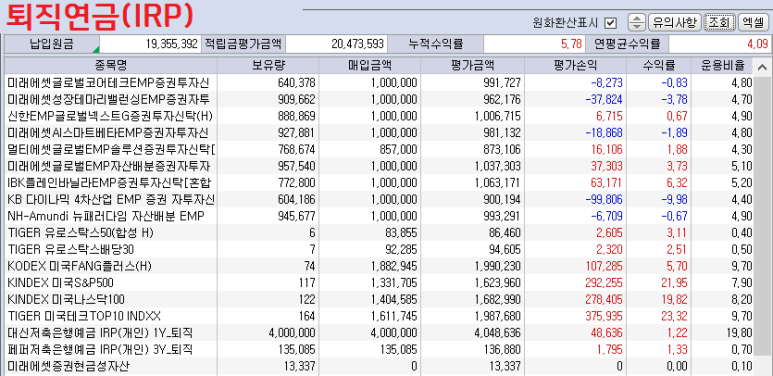Select the 미래에셋글로벌코어테크EMP증권투자신 row

point(379,82)
